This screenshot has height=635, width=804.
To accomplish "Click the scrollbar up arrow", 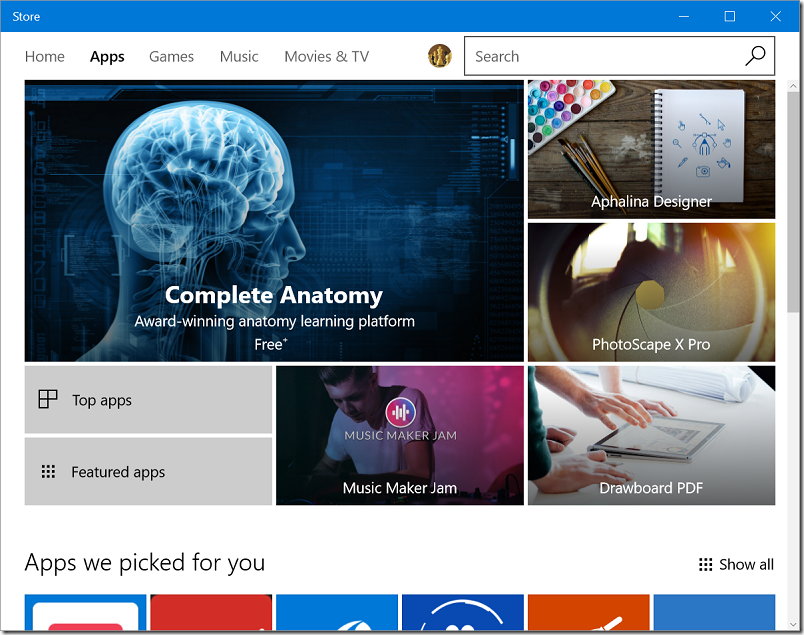I will tap(793, 86).
